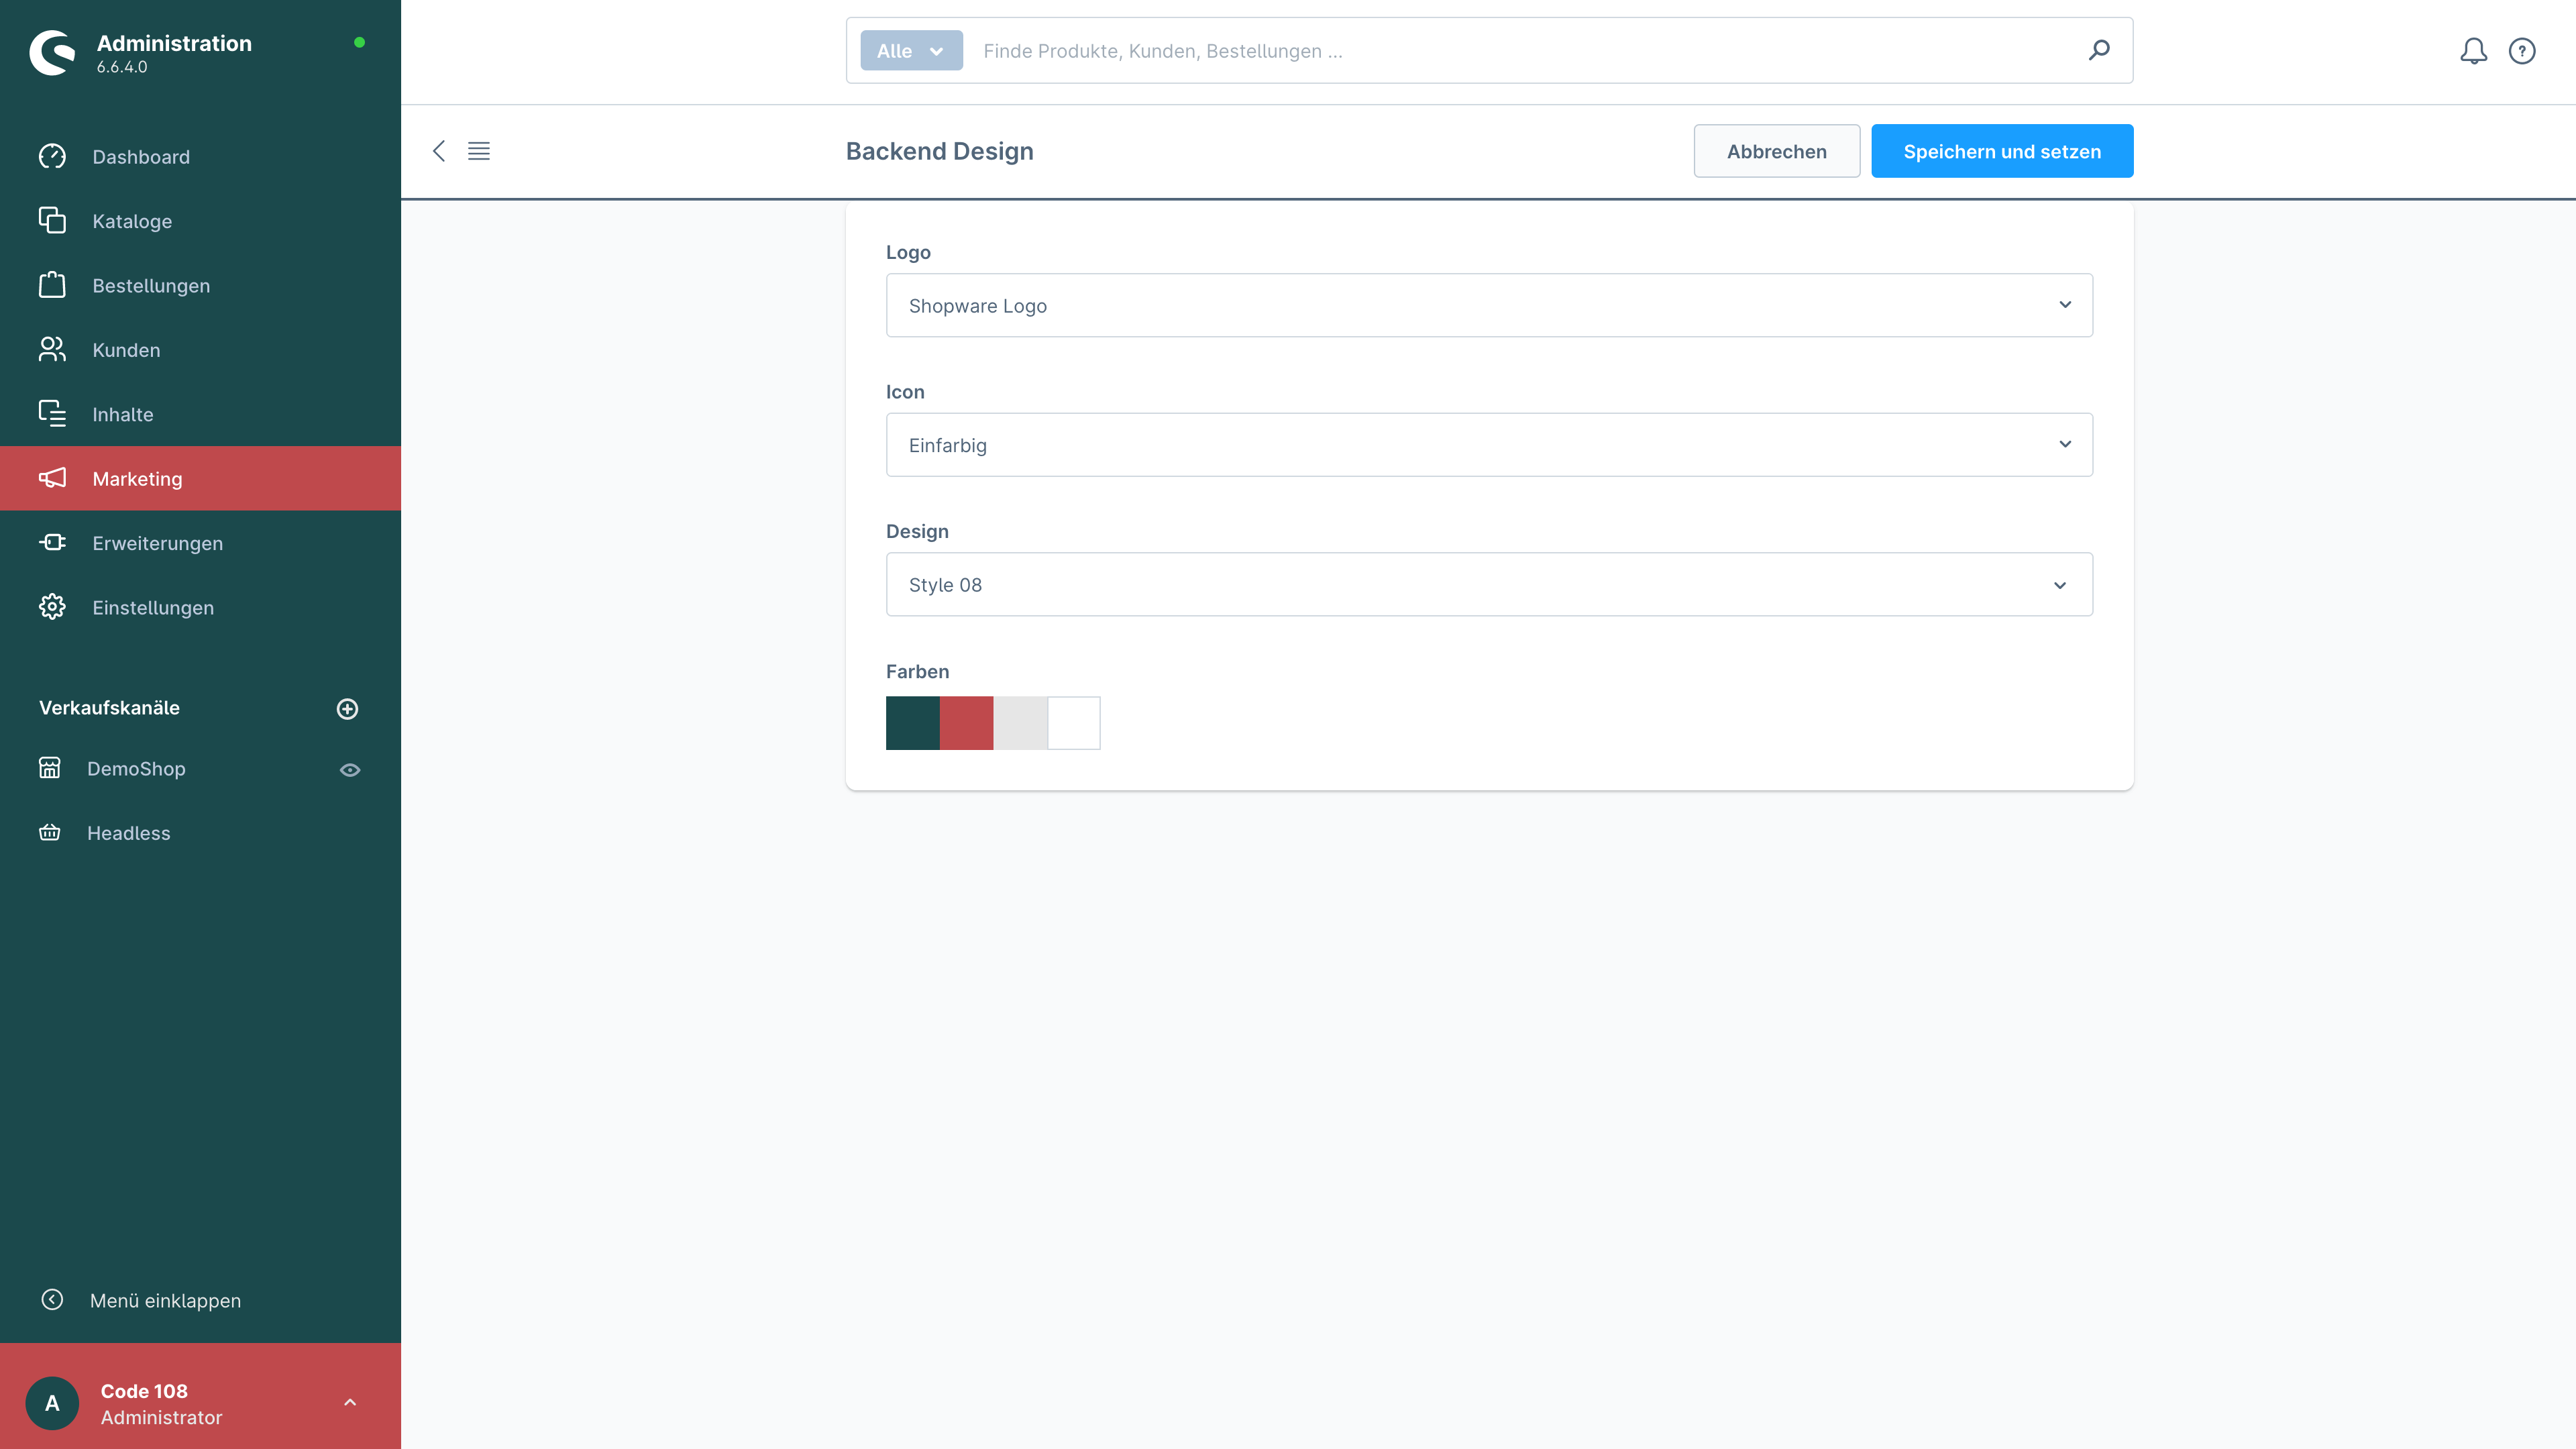Open Einstellungen menu item
Screen dimensions: 2576x1449
click(200, 607)
